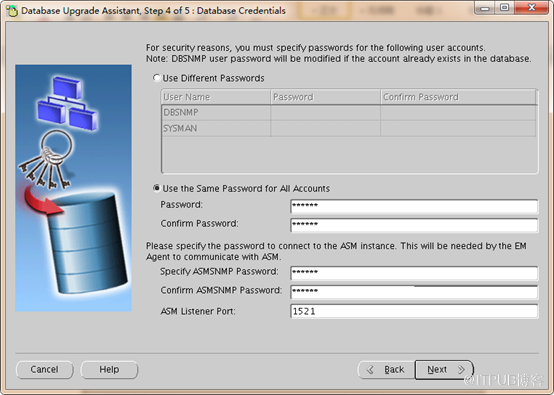Click the ASM Listener Port field
Viewport: 554px width, 395px height.
pos(414,311)
